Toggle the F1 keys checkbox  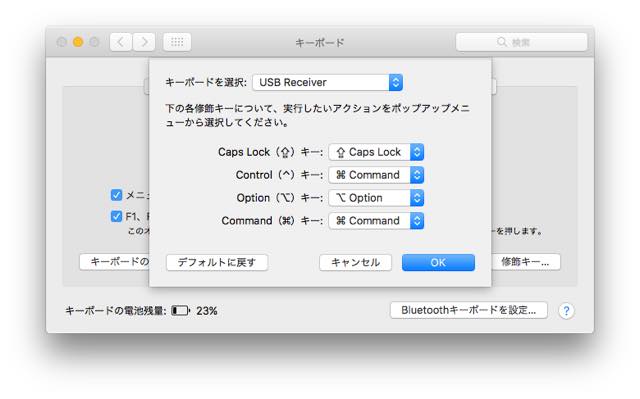[x=116, y=216]
